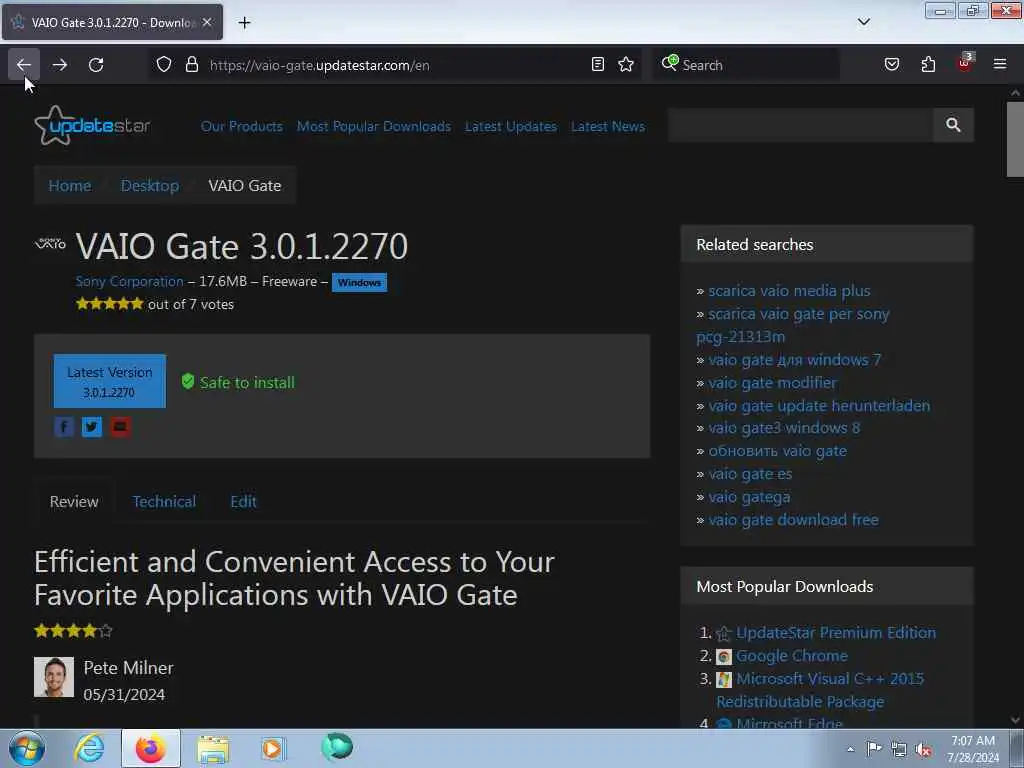This screenshot has width=1024, height=768.
Task: Submit site search with magnifier button
Action: (x=953, y=125)
